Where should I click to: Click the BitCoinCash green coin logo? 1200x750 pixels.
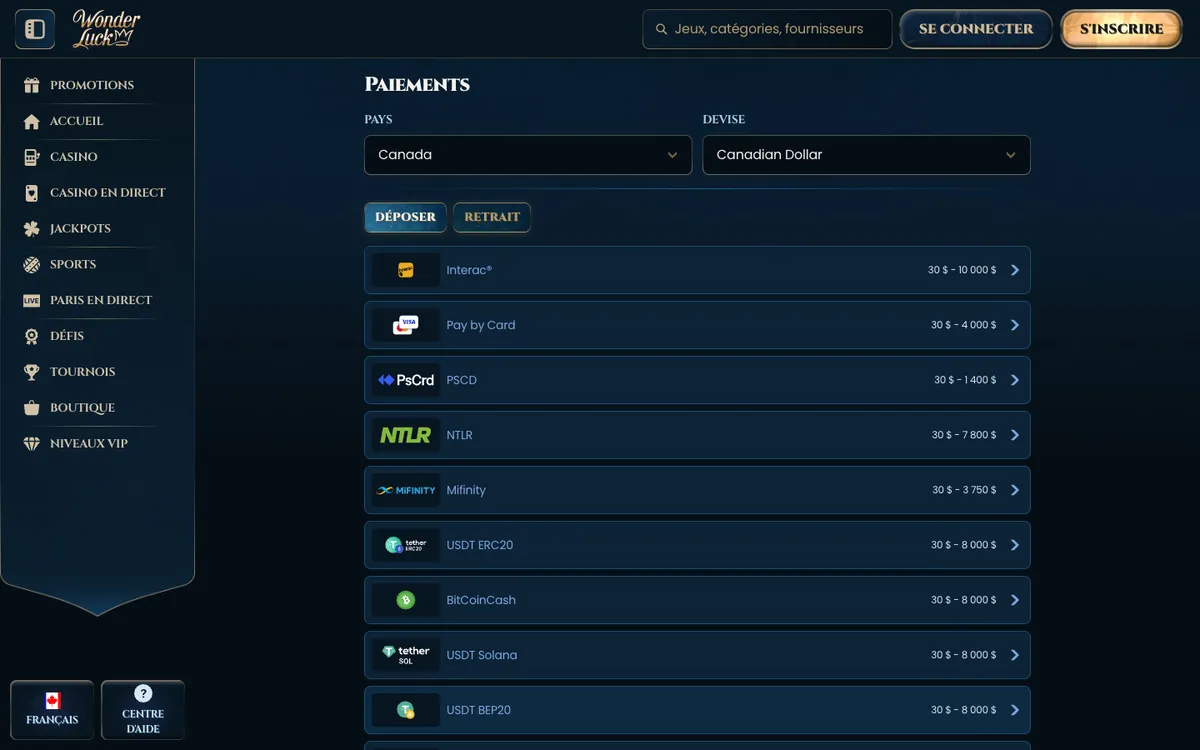(x=406, y=600)
